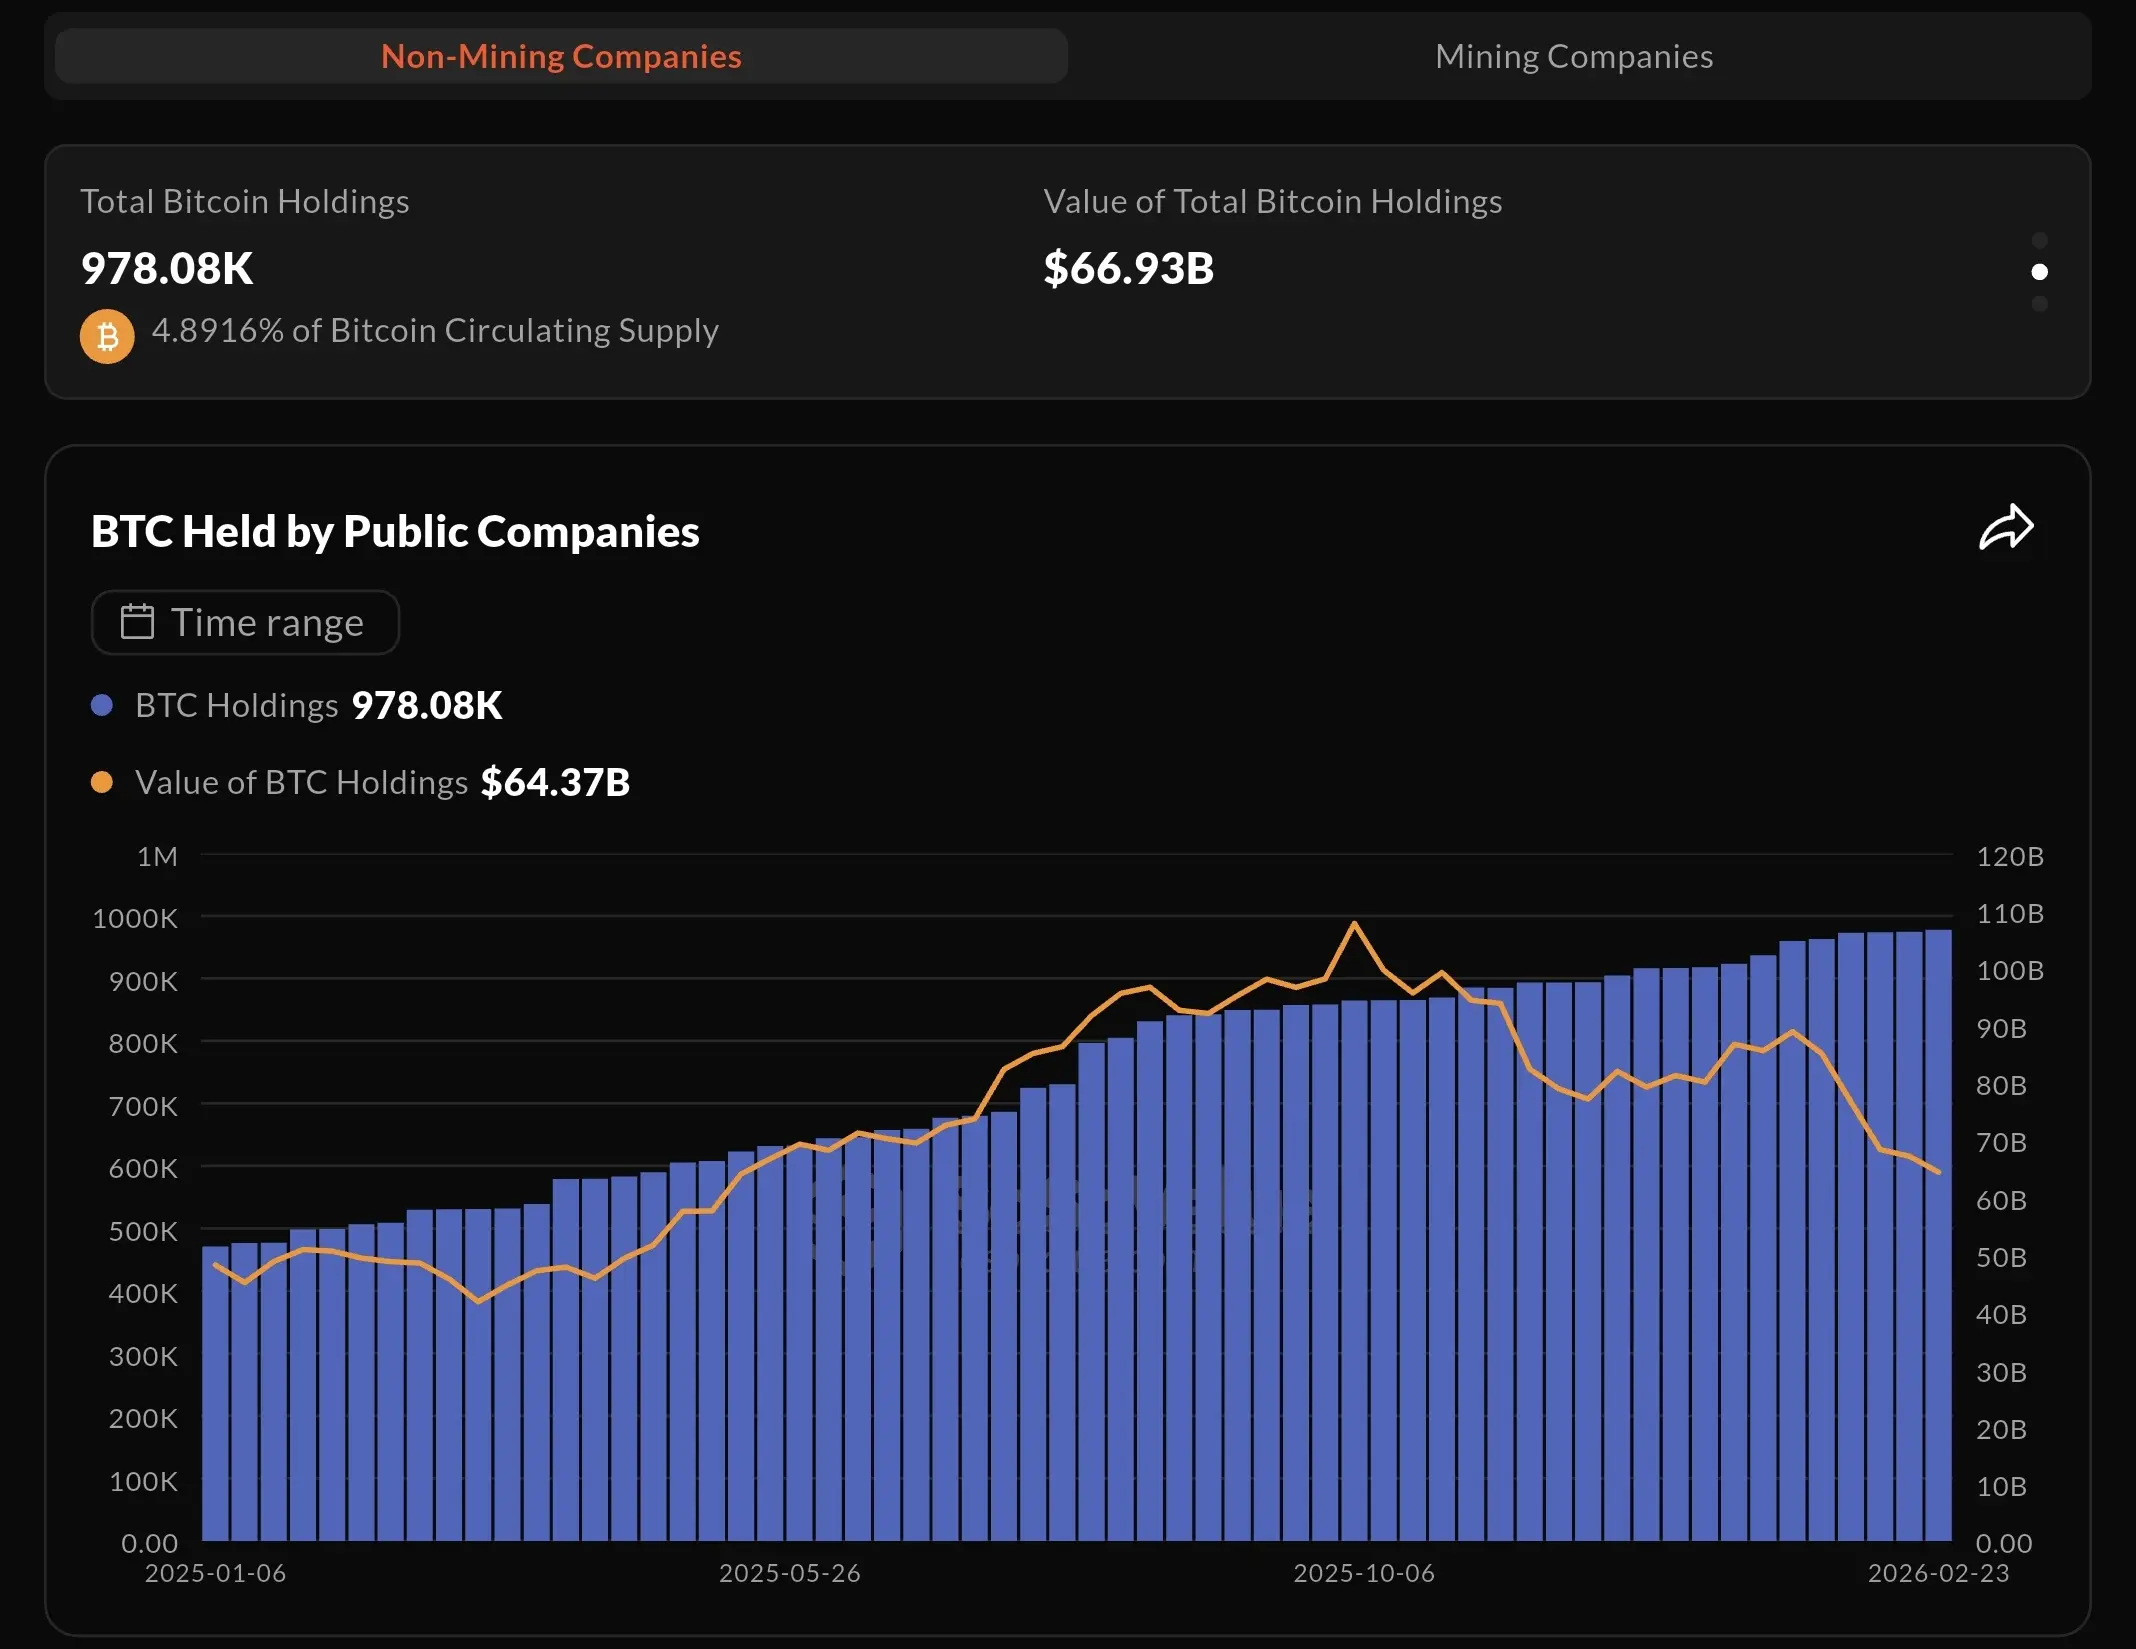Viewport: 2136px width, 1649px height.
Task: Click the BTC Held by Public Companies title
Action: 395,532
